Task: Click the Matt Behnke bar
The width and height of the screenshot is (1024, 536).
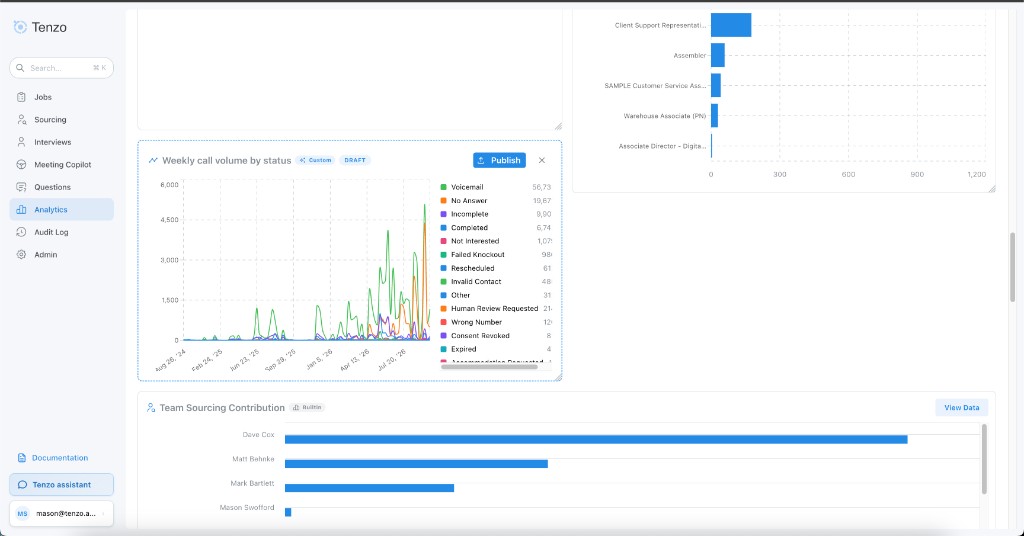Action: (416, 464)
